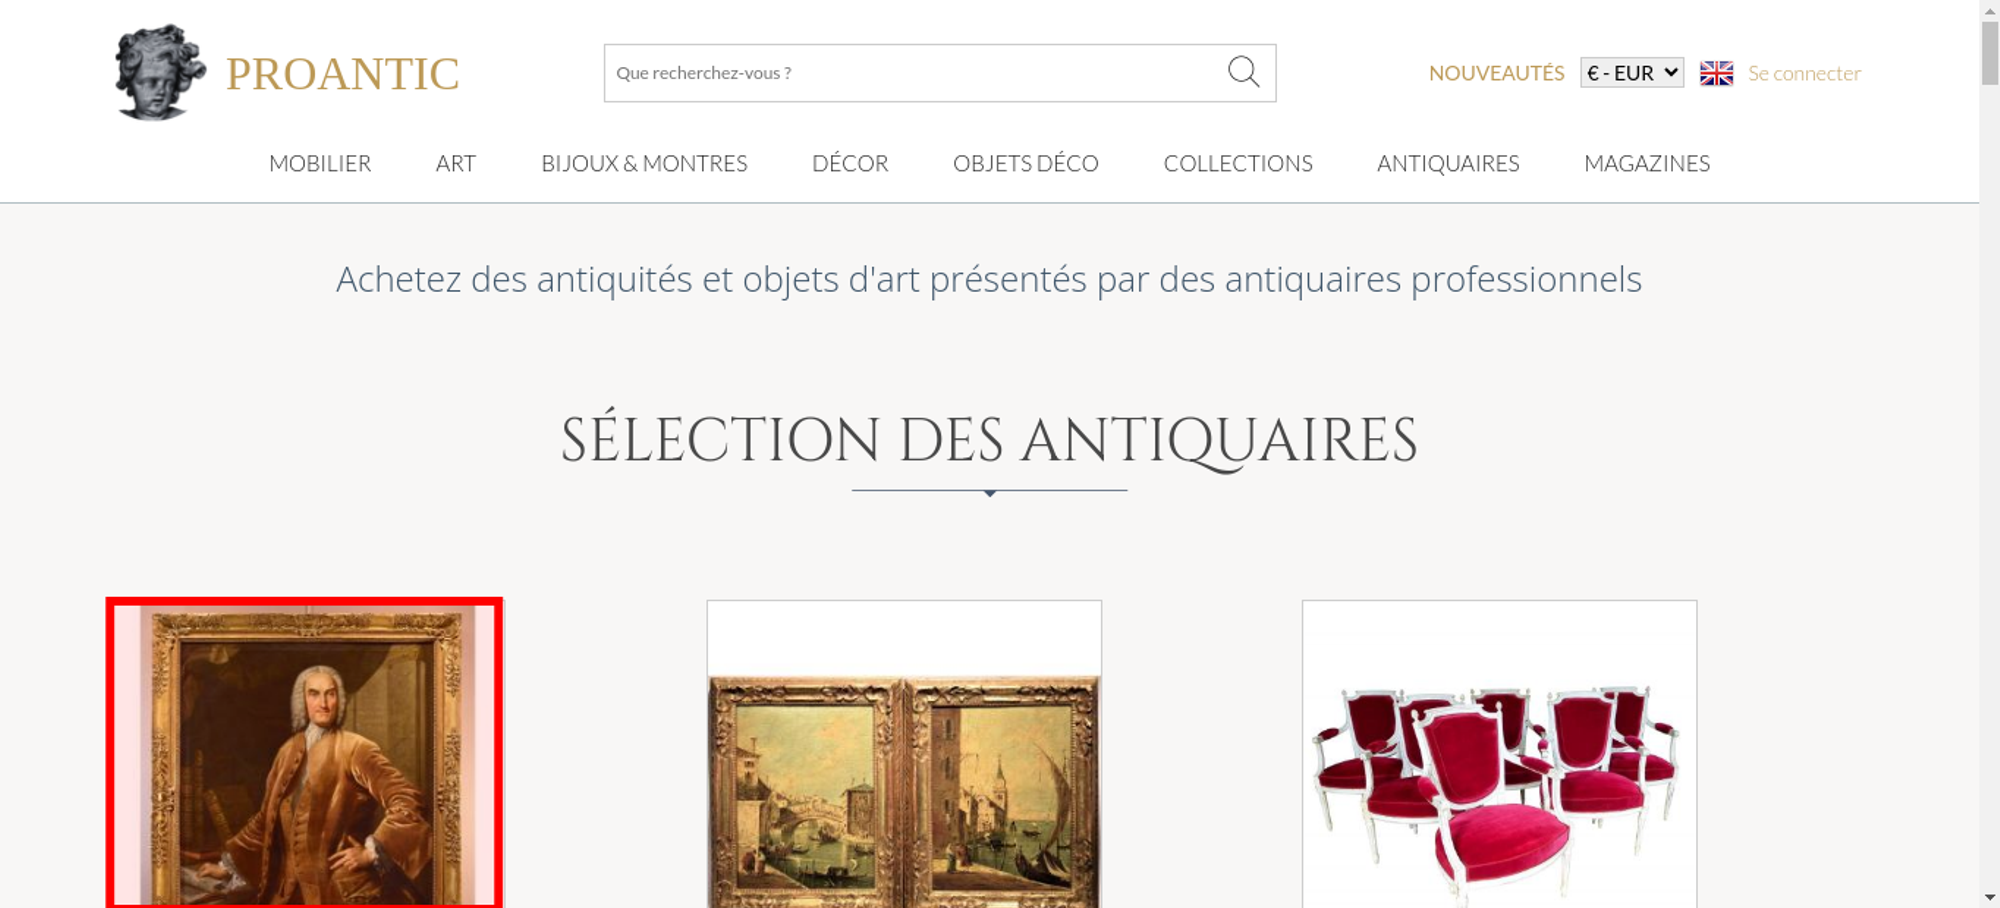Click the Se connecter link
The width and height of the screenshot is (2000, 908).
pos(1804,73)
